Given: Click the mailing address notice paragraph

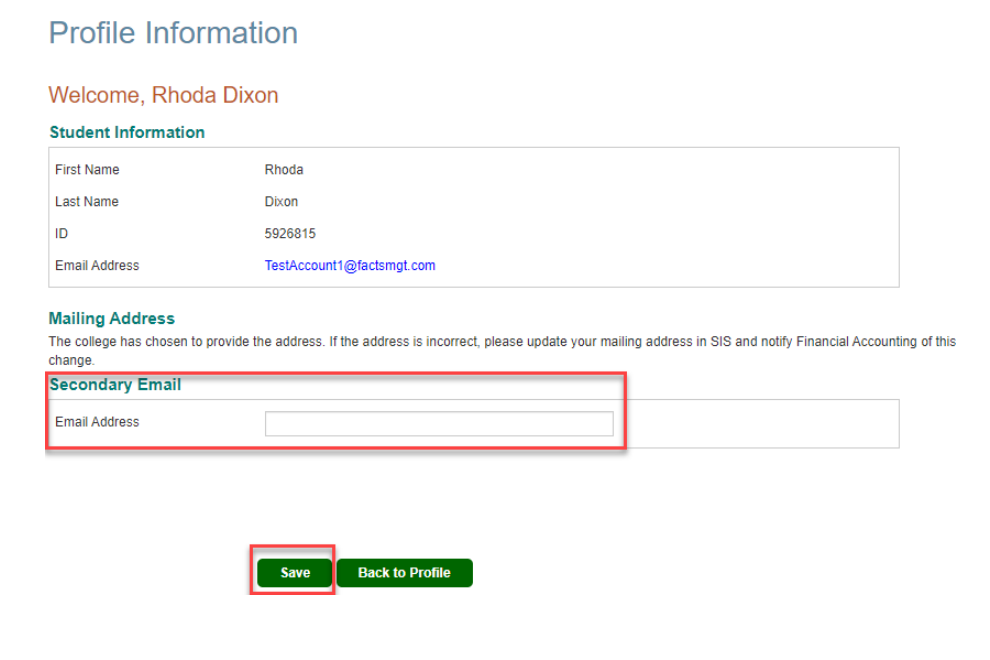Looking at the screenshot, I should tap(400, 342).
